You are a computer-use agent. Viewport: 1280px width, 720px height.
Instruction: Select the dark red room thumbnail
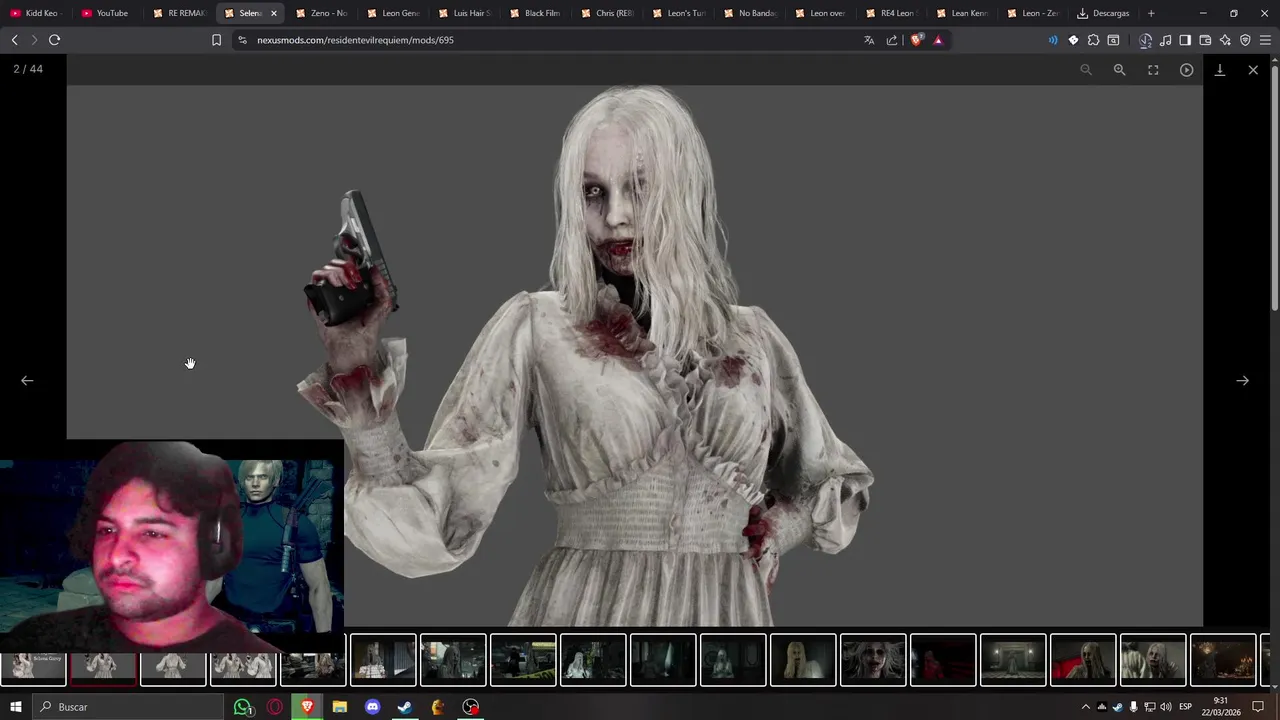click(943, 660)
